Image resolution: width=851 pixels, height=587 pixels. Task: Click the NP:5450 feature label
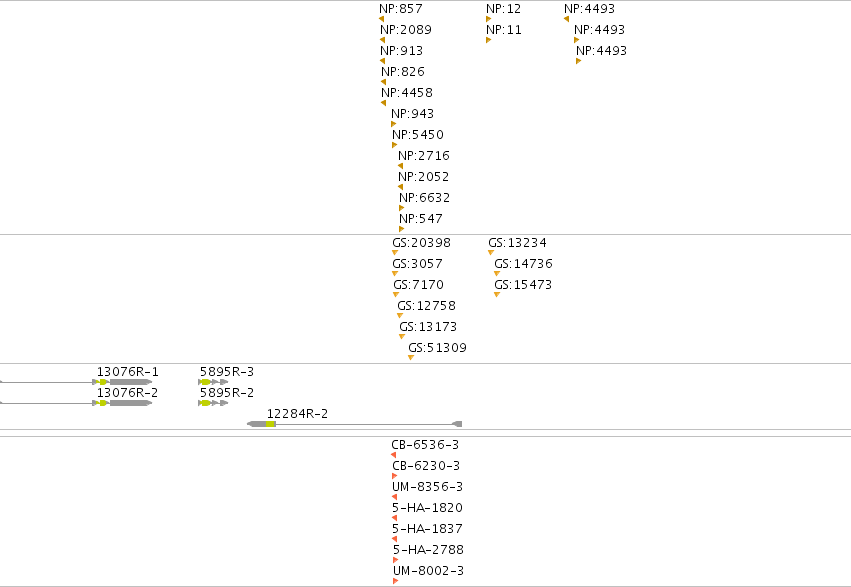click(x=418, y=135)
